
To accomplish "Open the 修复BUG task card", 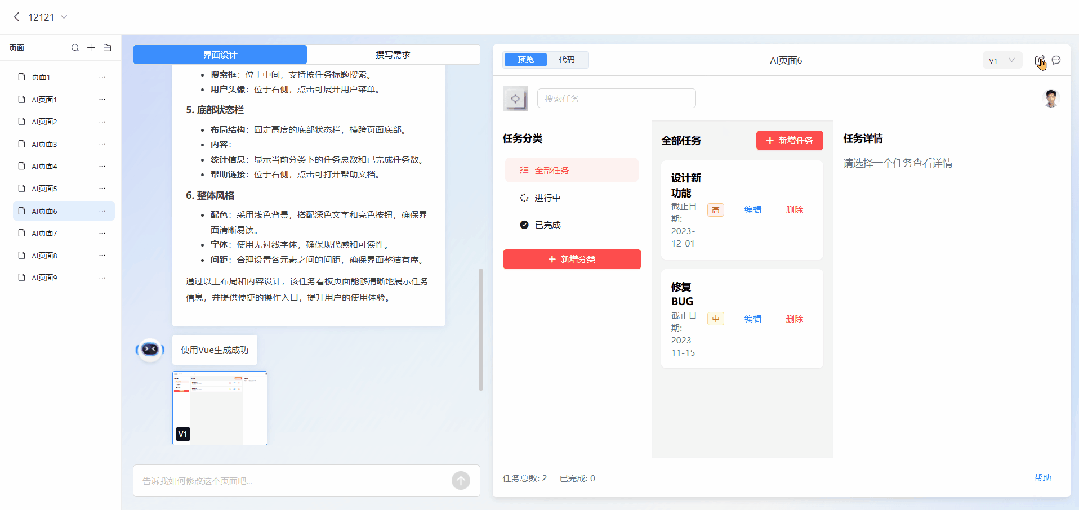I will pyautogui.click(x=742, y=319).
